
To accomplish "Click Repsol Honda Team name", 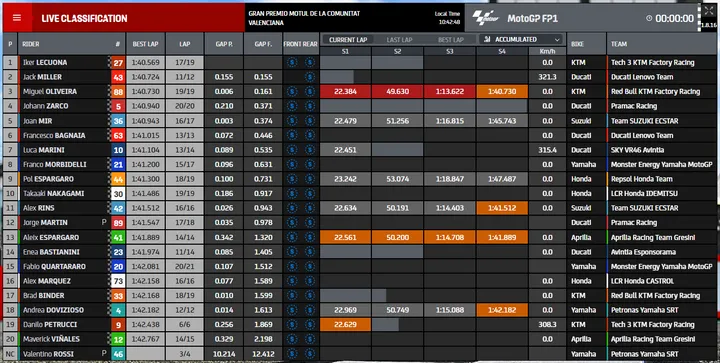I will pos(641,179).
